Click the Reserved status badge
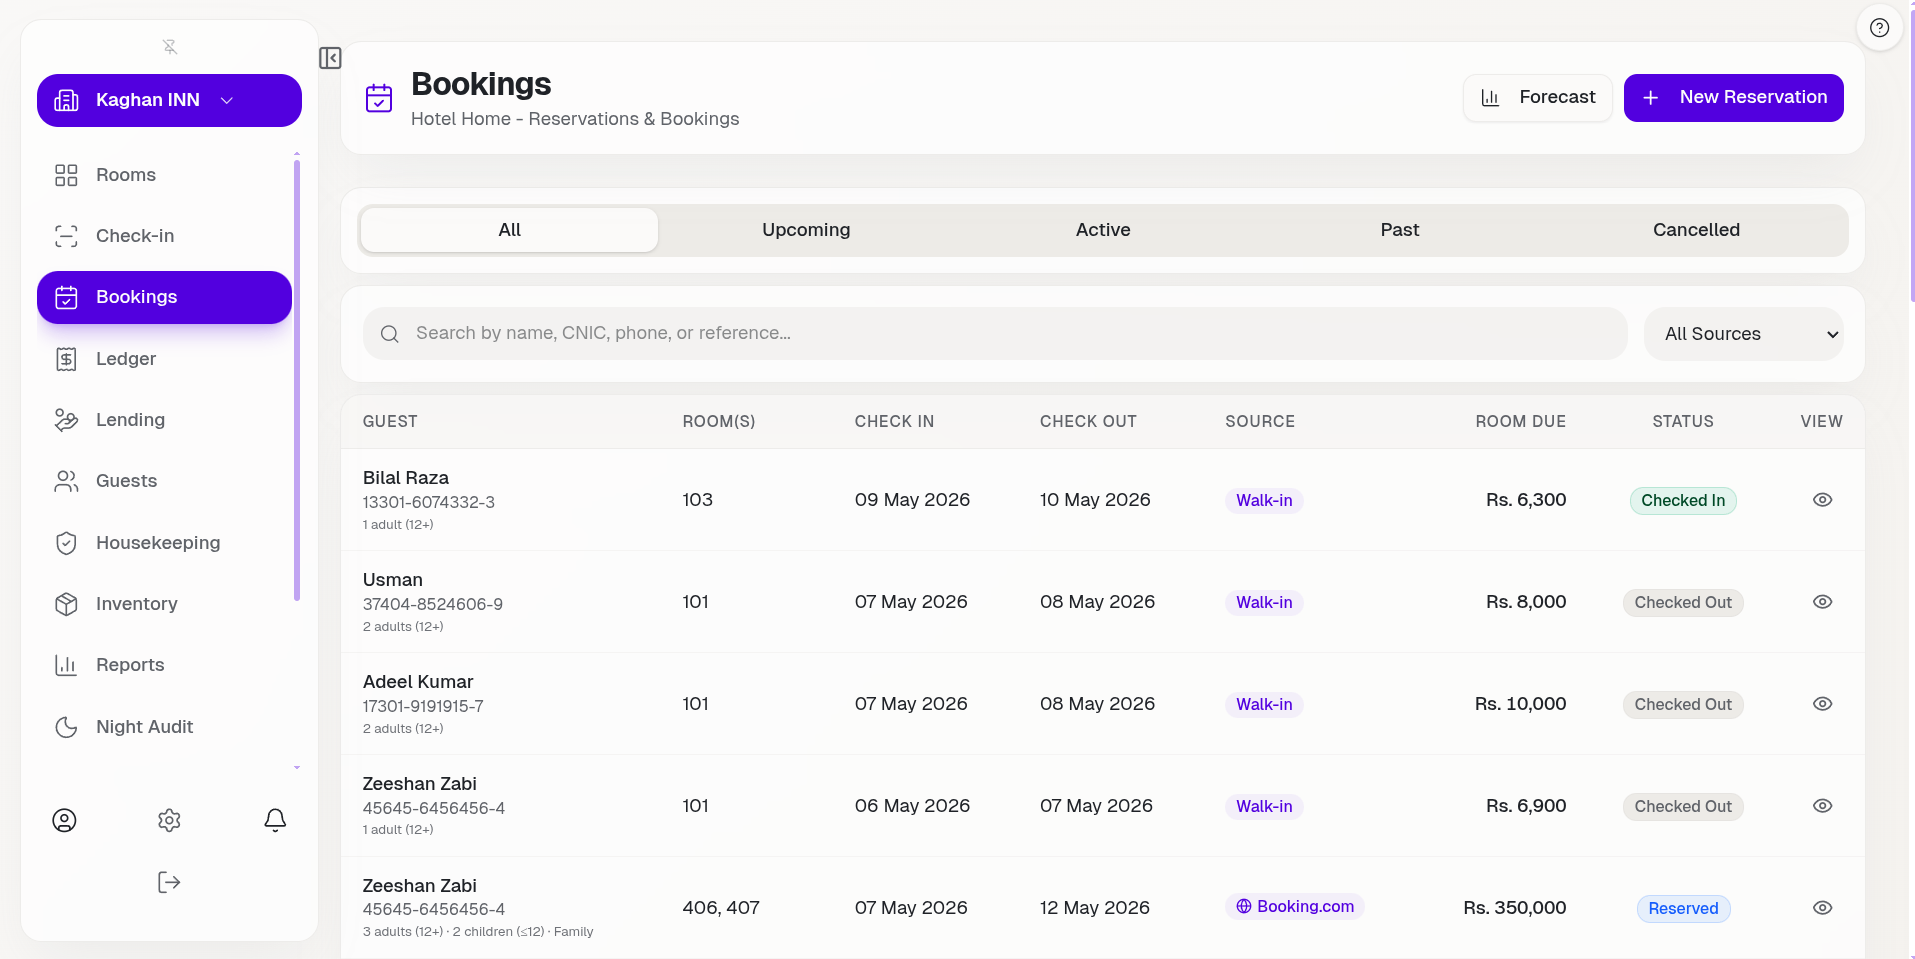The height and width of the screenshot is (959, 1915). [1683, 908]
